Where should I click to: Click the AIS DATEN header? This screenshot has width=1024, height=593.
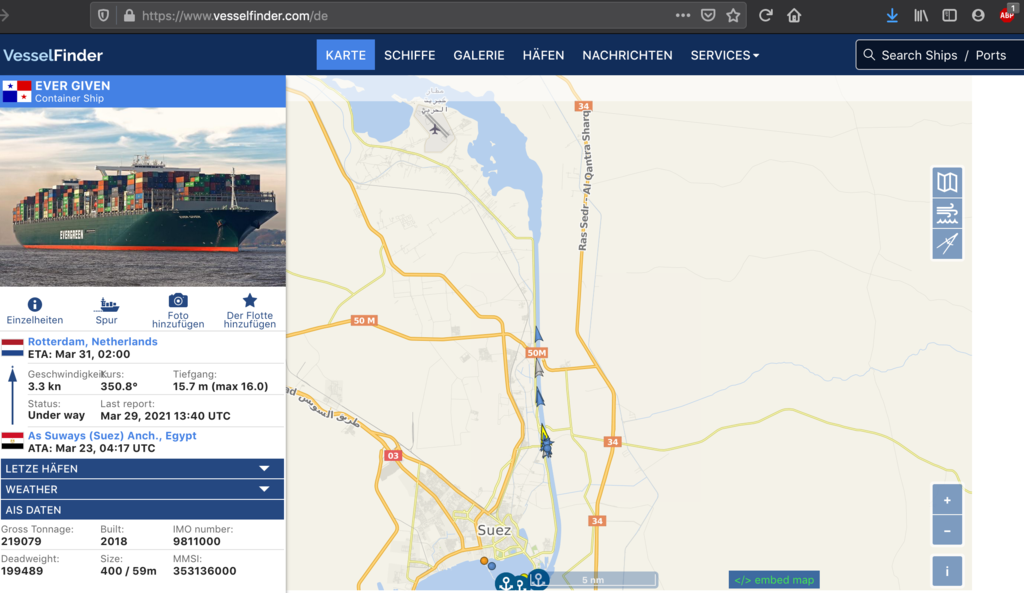(142, 510)
